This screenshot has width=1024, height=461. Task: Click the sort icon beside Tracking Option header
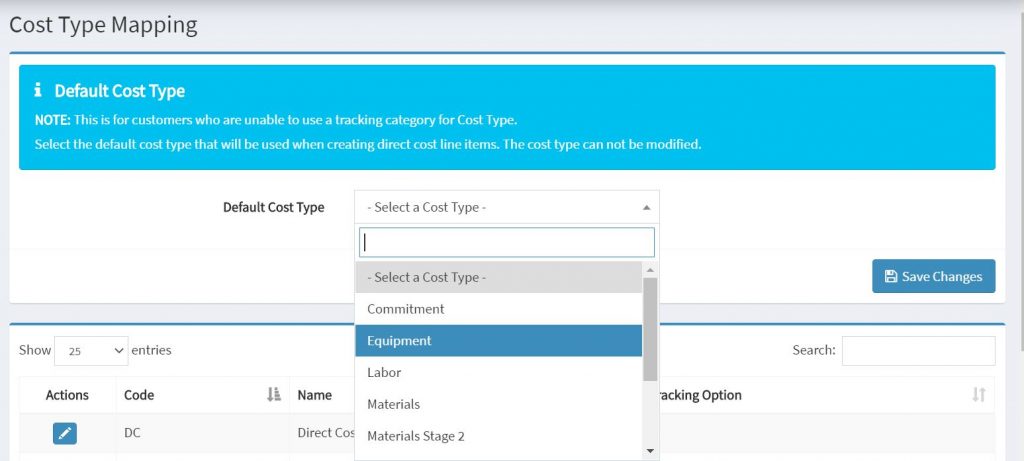(979, 395)
